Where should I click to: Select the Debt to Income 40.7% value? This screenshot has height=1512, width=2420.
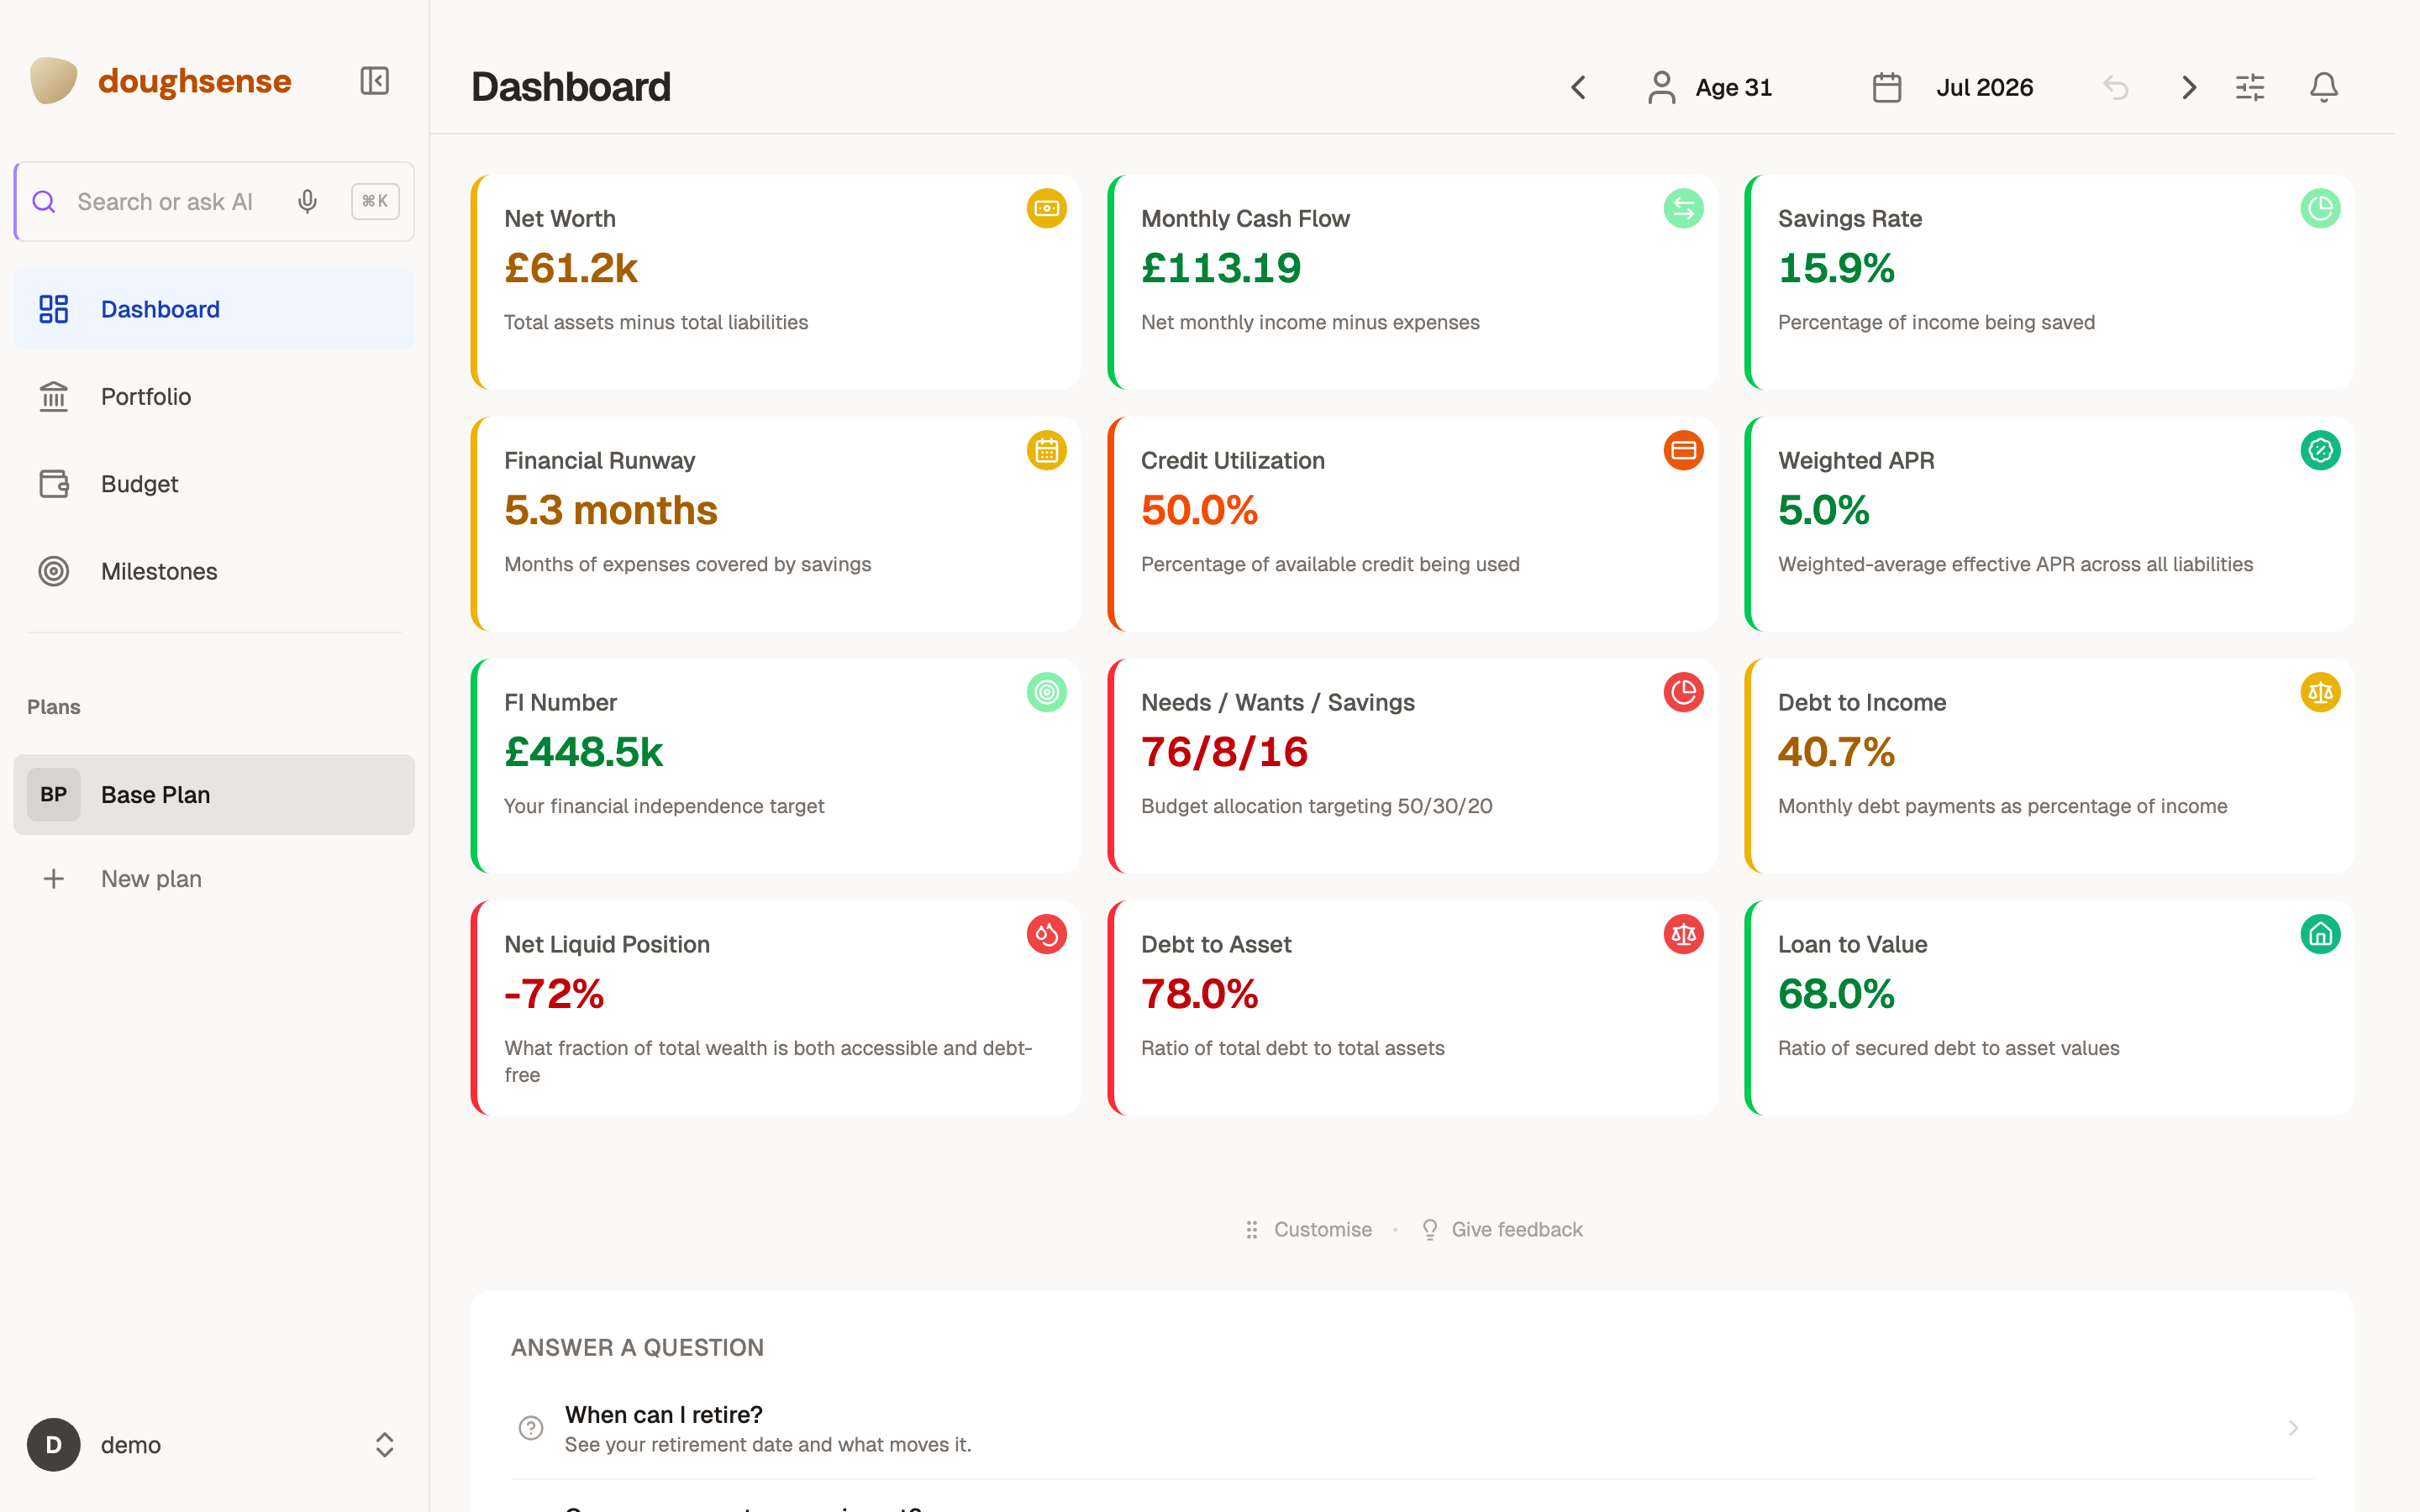[1836, 752]
